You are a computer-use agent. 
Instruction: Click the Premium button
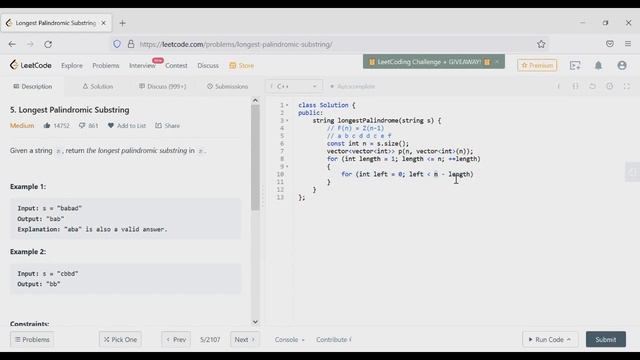pyautogui.click(x=537, y=65)
